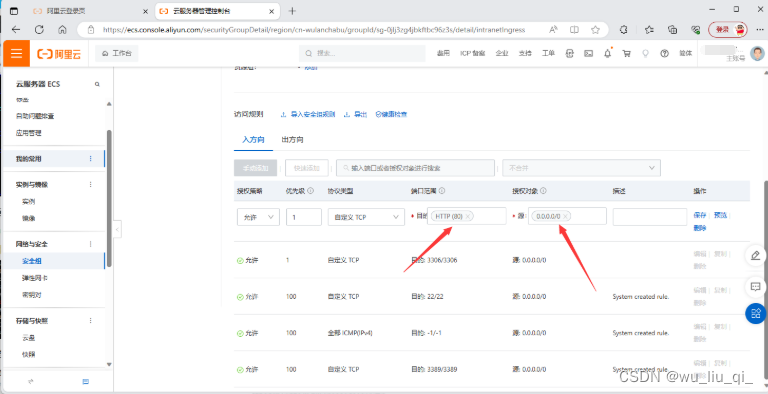Image resolution: width=768 pixels, height=394 pixels.
Task: Click the floating pencil edit icon
Action: tap(755, 255)
